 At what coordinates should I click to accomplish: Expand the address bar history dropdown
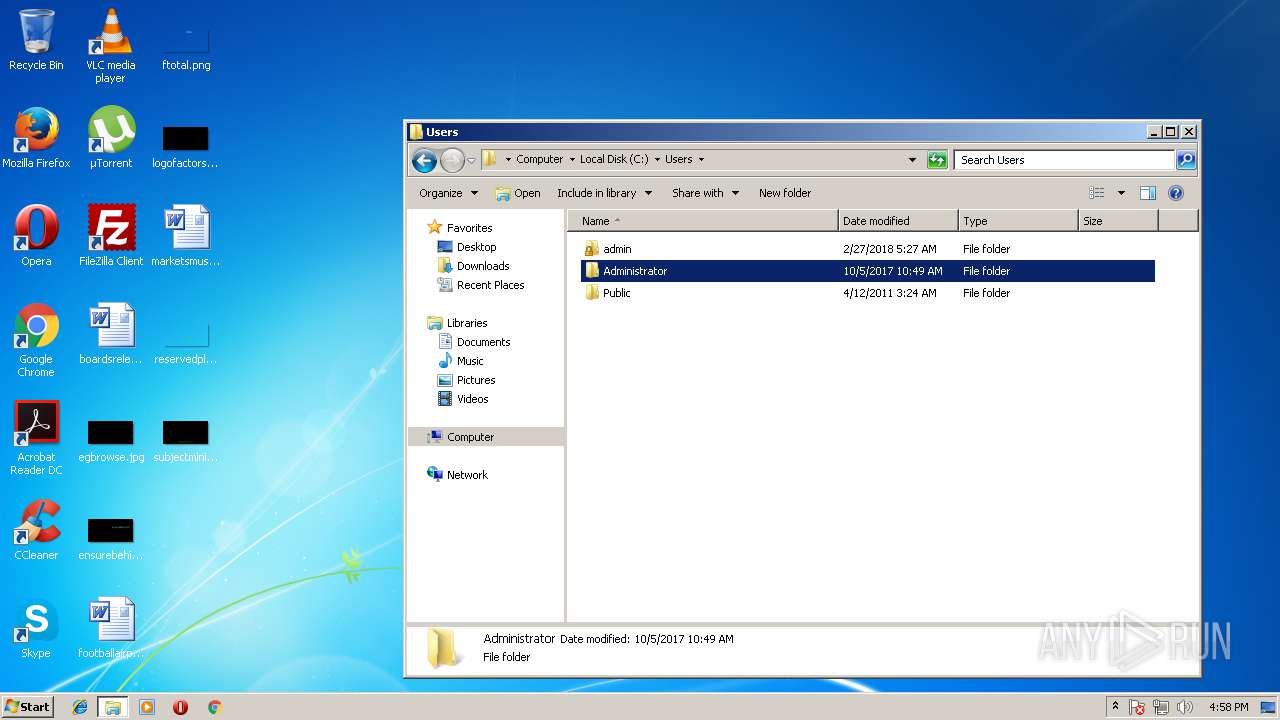(912, 160)
